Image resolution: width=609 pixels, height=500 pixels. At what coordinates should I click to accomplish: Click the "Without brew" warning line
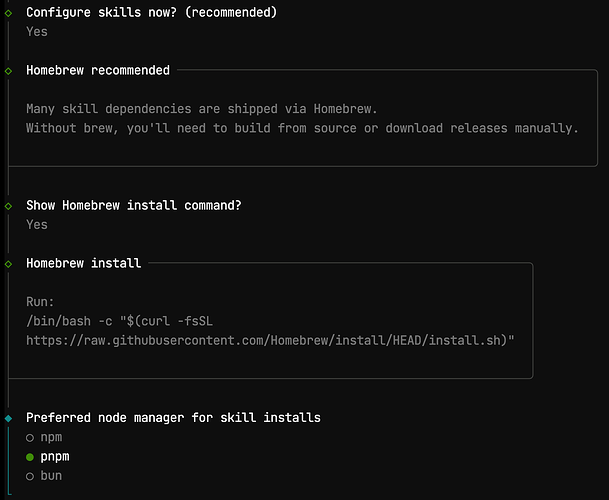pyautogui.click(x=302, y=128)
